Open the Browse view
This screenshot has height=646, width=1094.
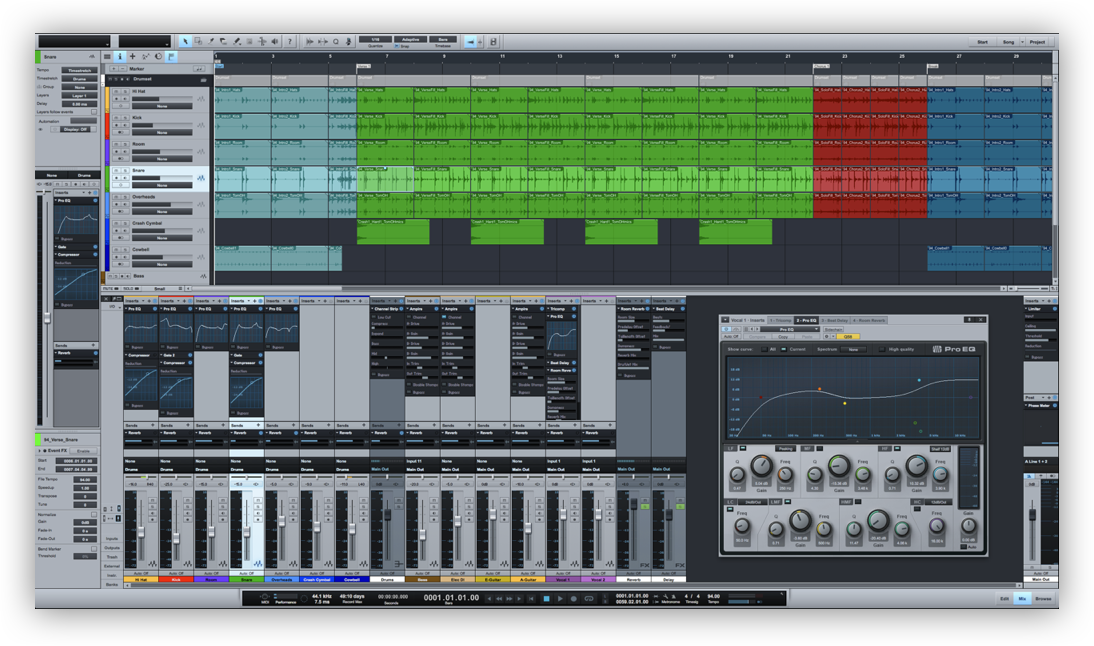click(x=1043, y=599)
